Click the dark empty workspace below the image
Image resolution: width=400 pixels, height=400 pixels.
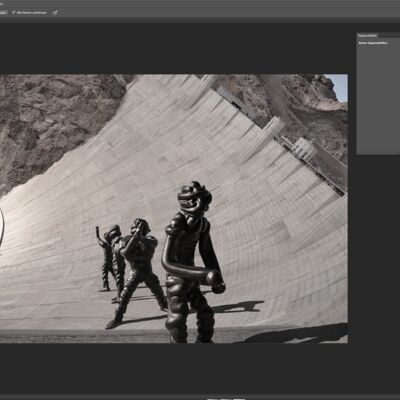coord(200,368)
